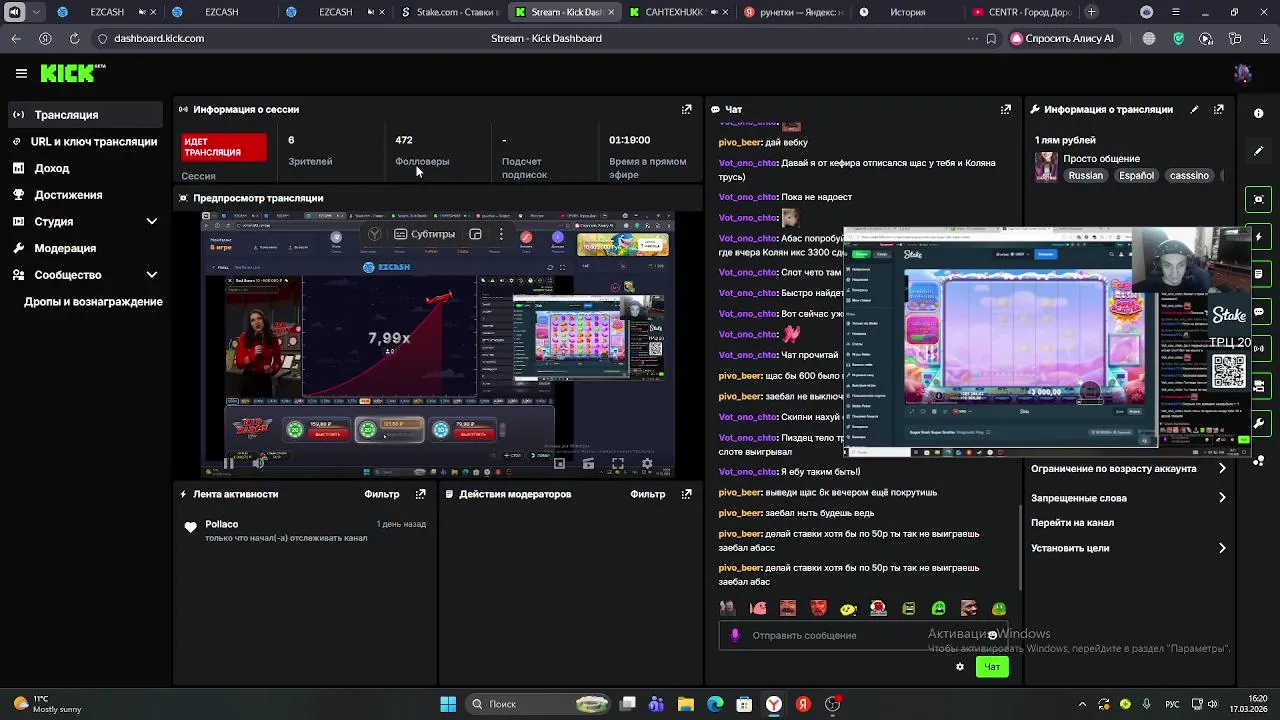Select the Russian tag chip
Viewport: 1280px width, 720px height.
pyautogui.click(x=1085, y=175)
